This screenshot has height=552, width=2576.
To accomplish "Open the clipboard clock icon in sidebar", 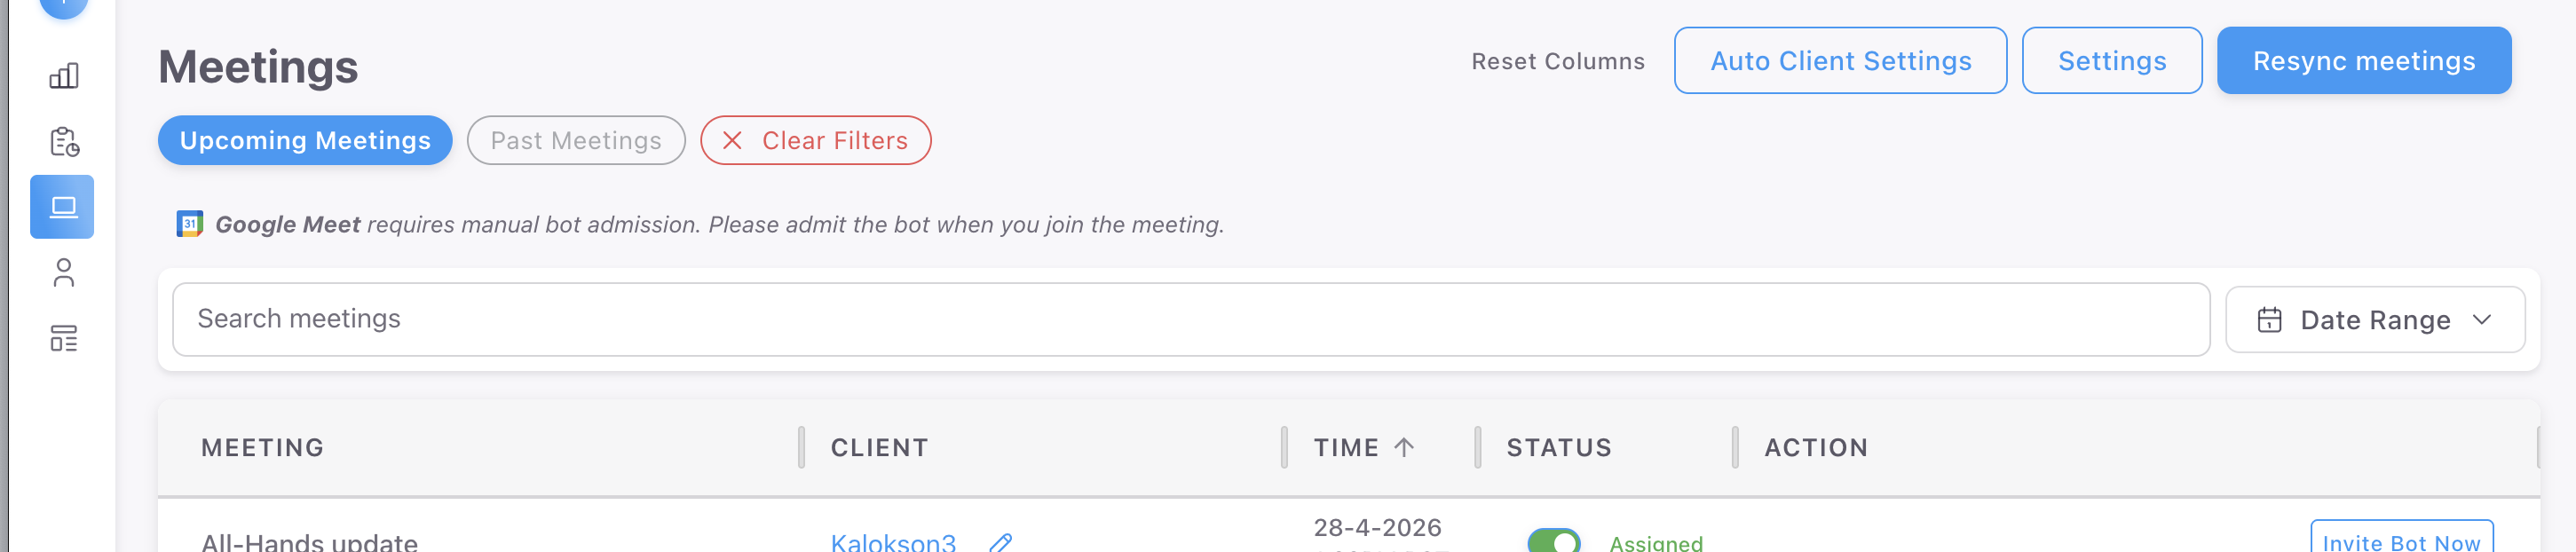I will pyautogui.click(x=63, y=142).
